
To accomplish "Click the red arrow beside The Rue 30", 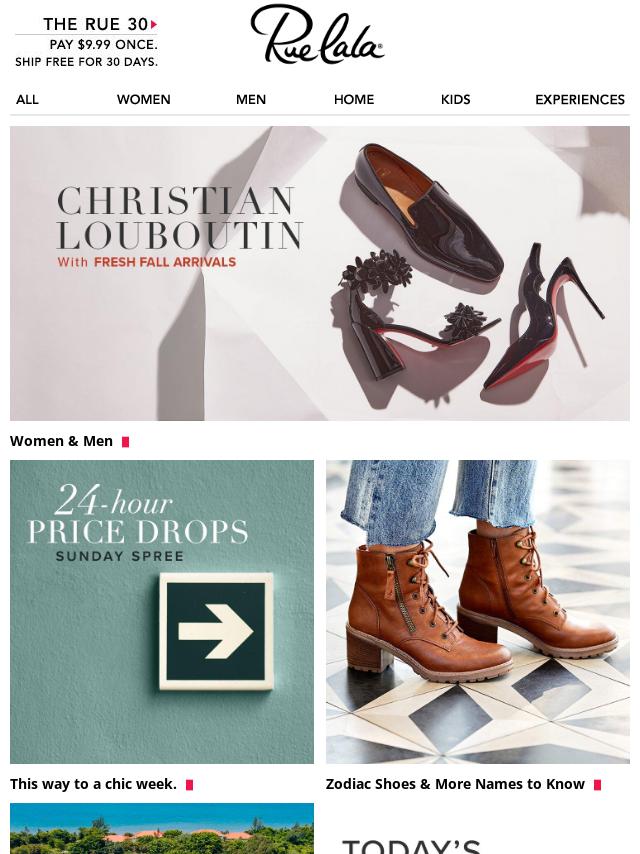I will (x=154, y=25).
